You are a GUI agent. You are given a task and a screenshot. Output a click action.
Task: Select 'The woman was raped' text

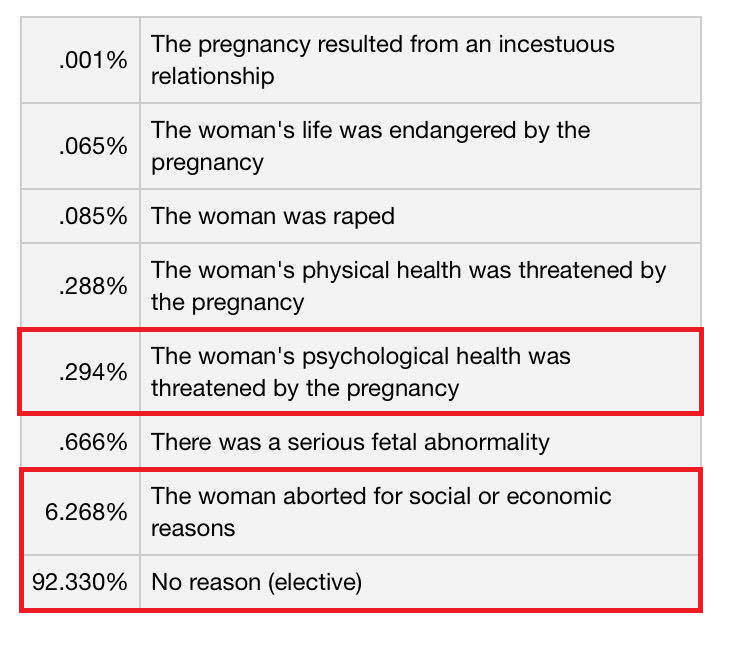click(273, 216)
